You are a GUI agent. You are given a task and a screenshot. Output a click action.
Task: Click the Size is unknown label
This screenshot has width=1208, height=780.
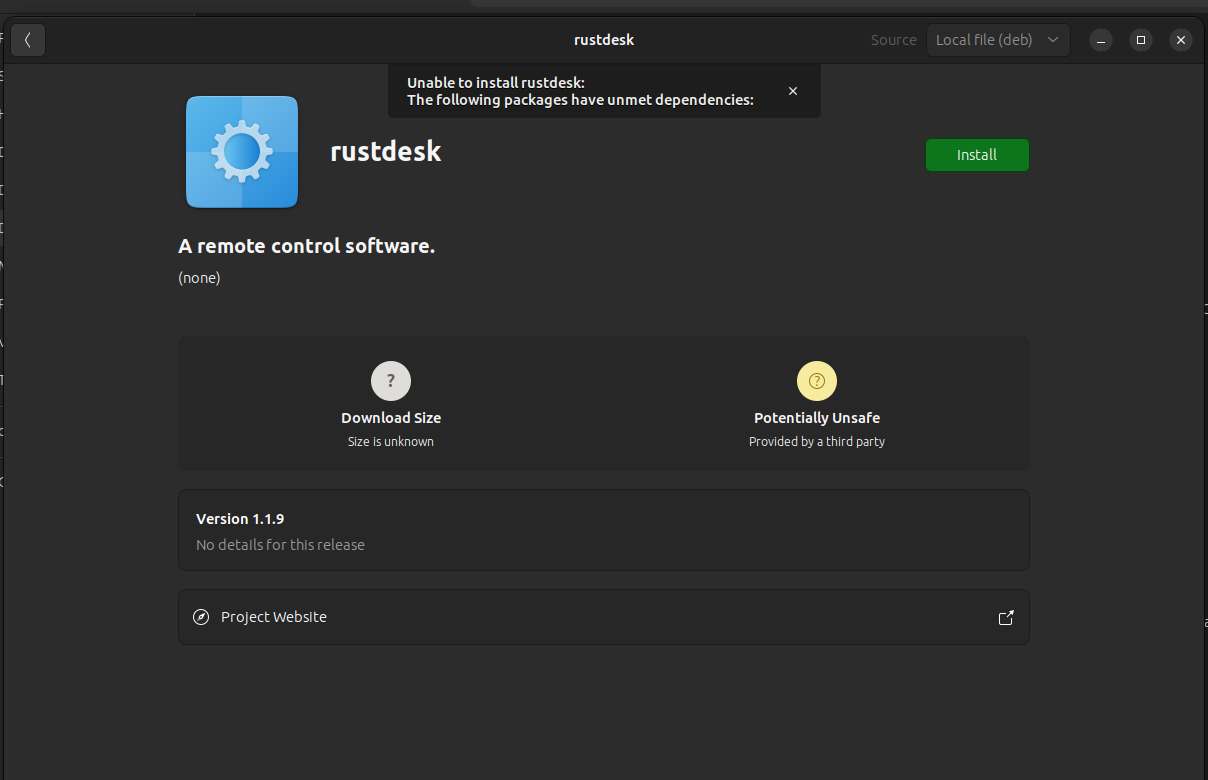390,441
